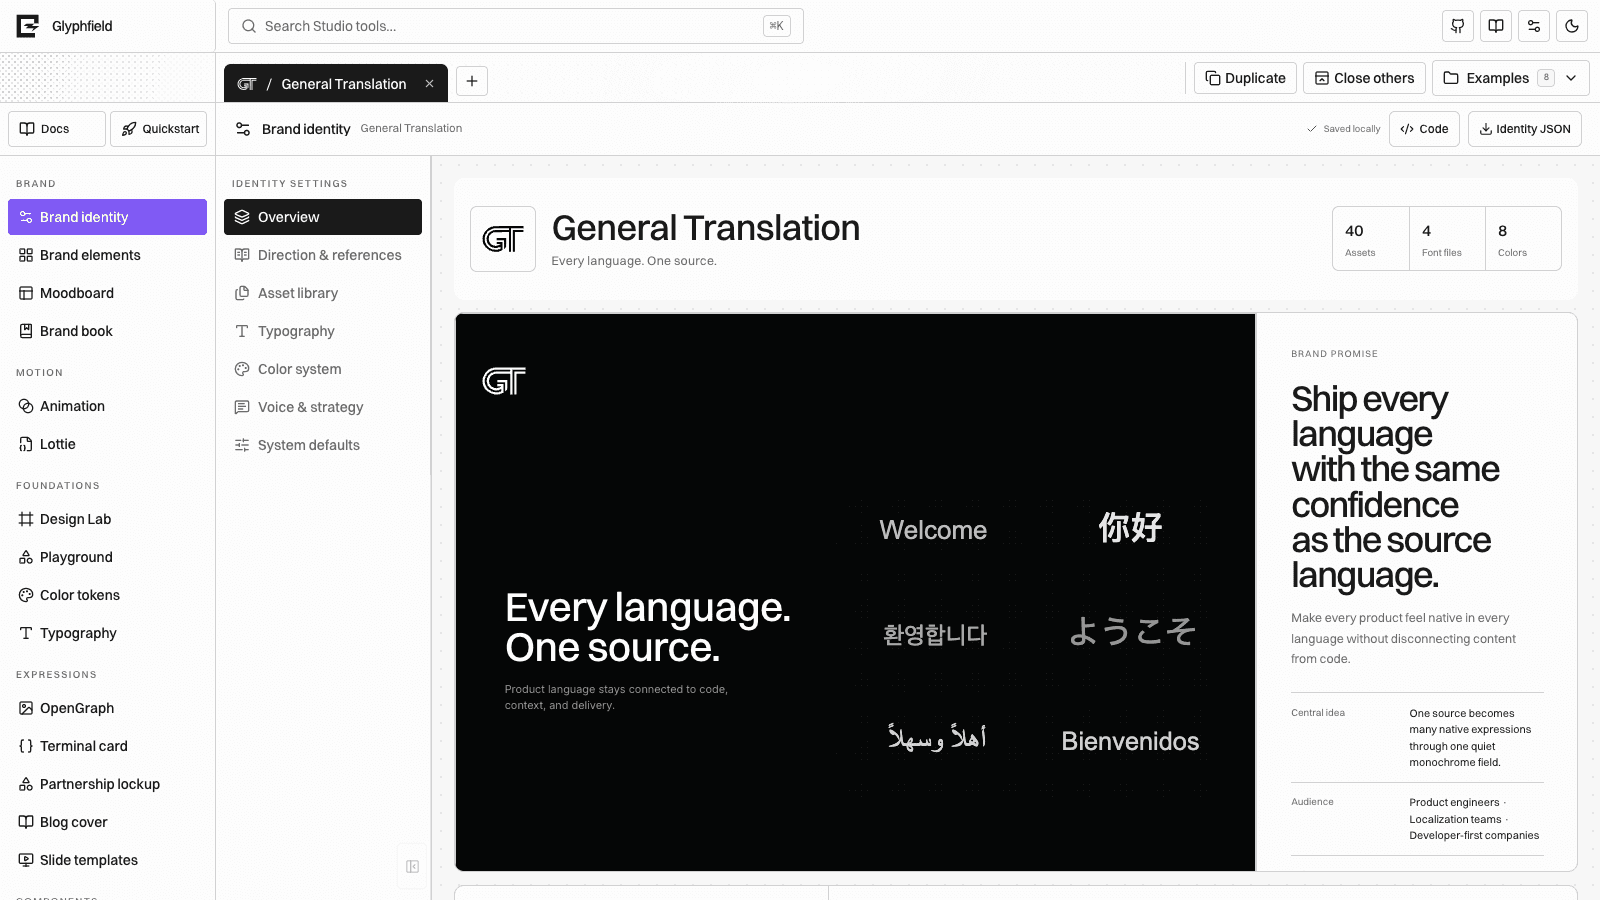This screenshot has height=900, width=1600.
Task: Click the 8 Colors stat
Action: pyautogui.click(x=1523, y=239)
